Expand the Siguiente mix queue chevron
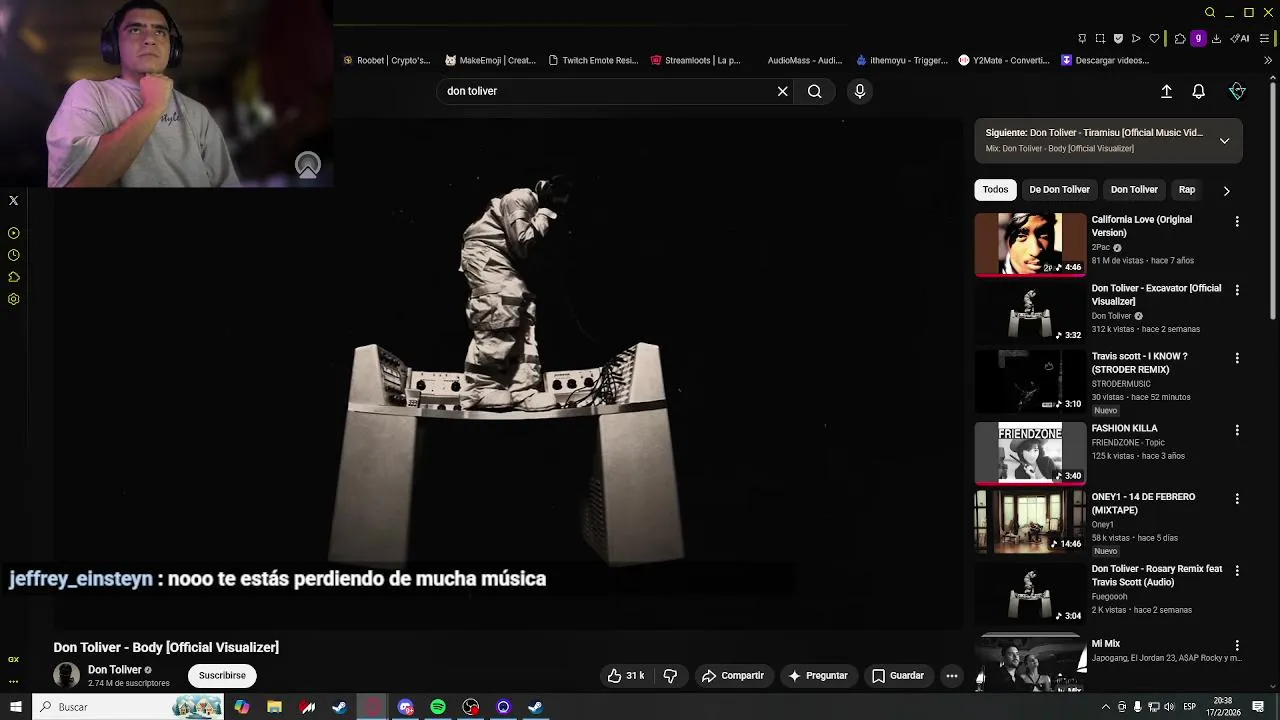 [x=1224, y=141]
